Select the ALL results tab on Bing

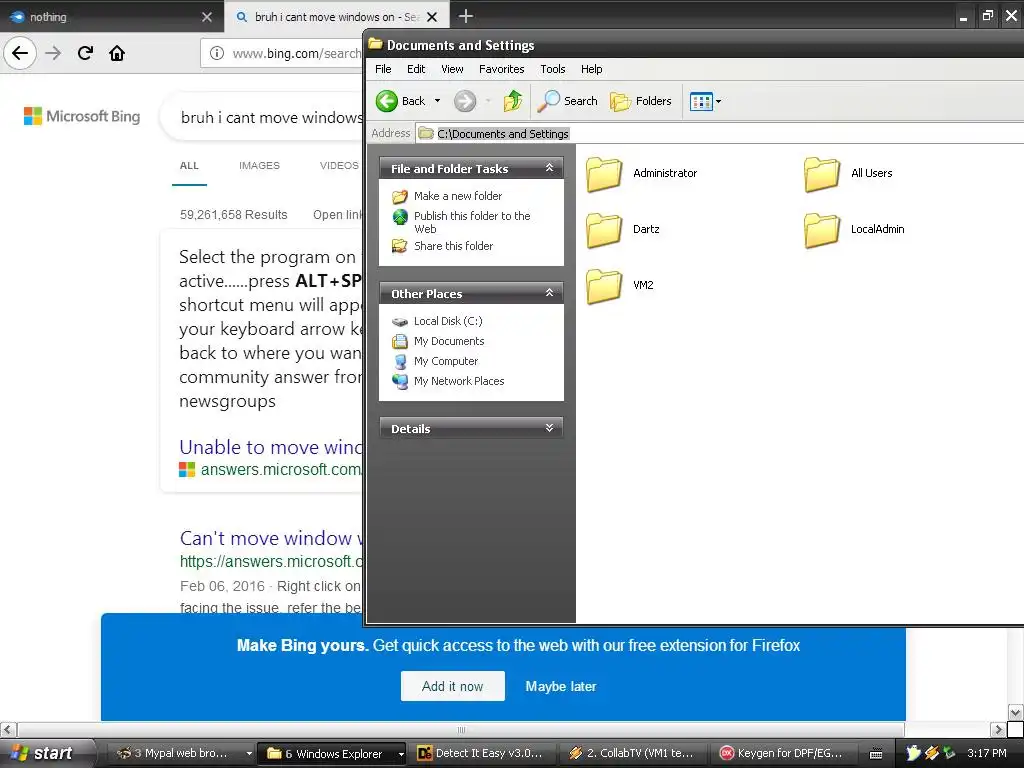click(x=189, y=166)
